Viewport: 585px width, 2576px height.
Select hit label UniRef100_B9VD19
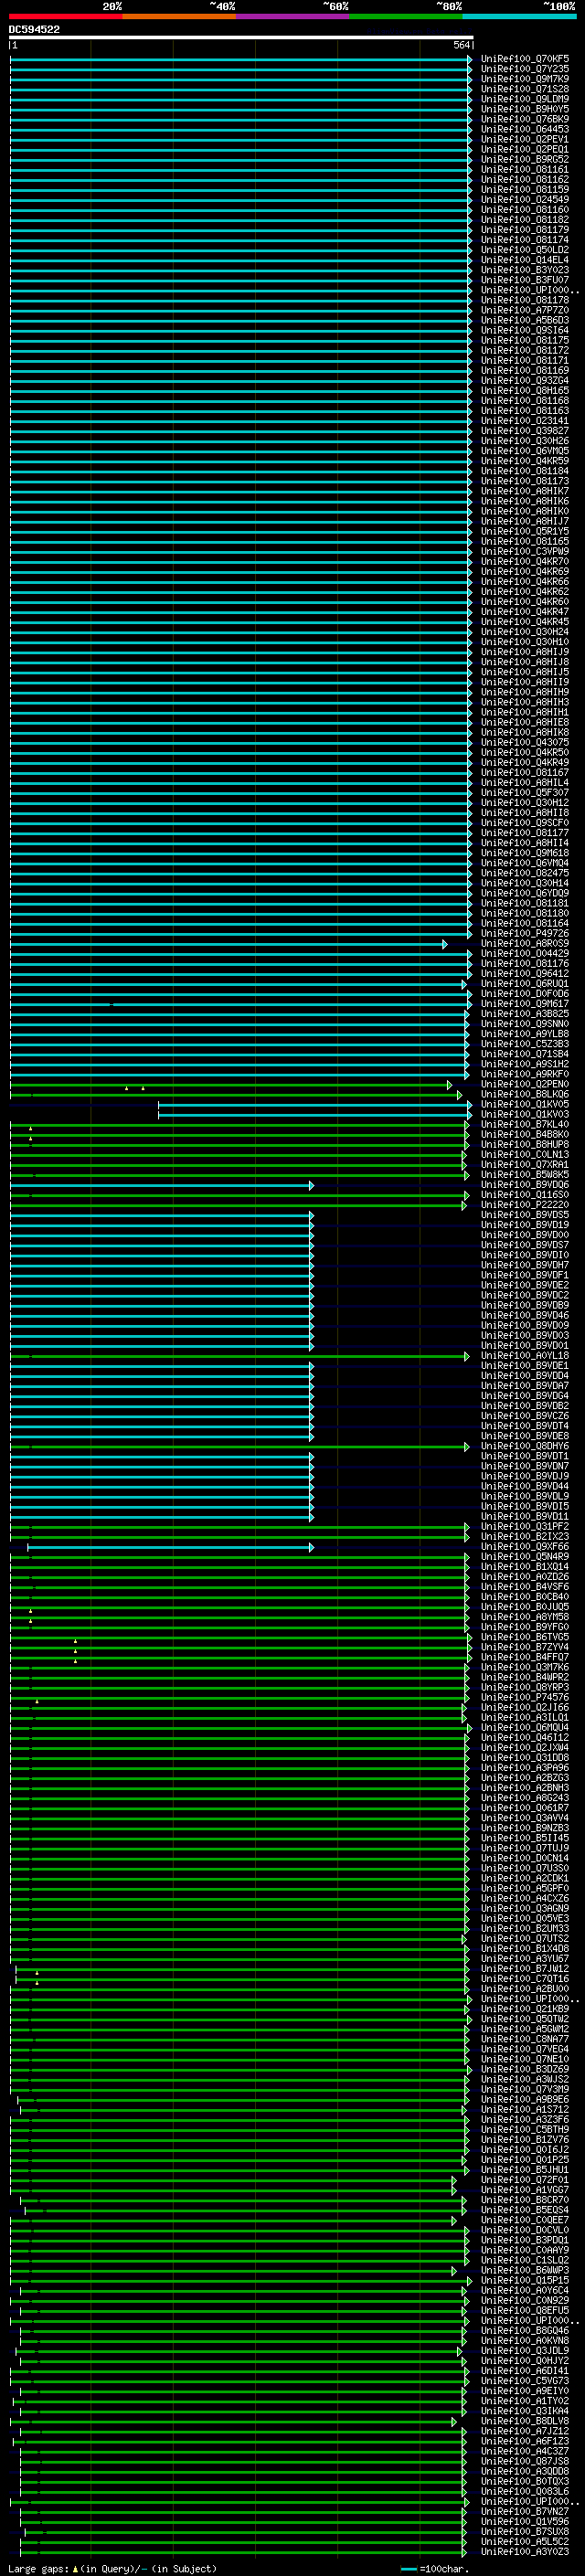point(525,1224)
